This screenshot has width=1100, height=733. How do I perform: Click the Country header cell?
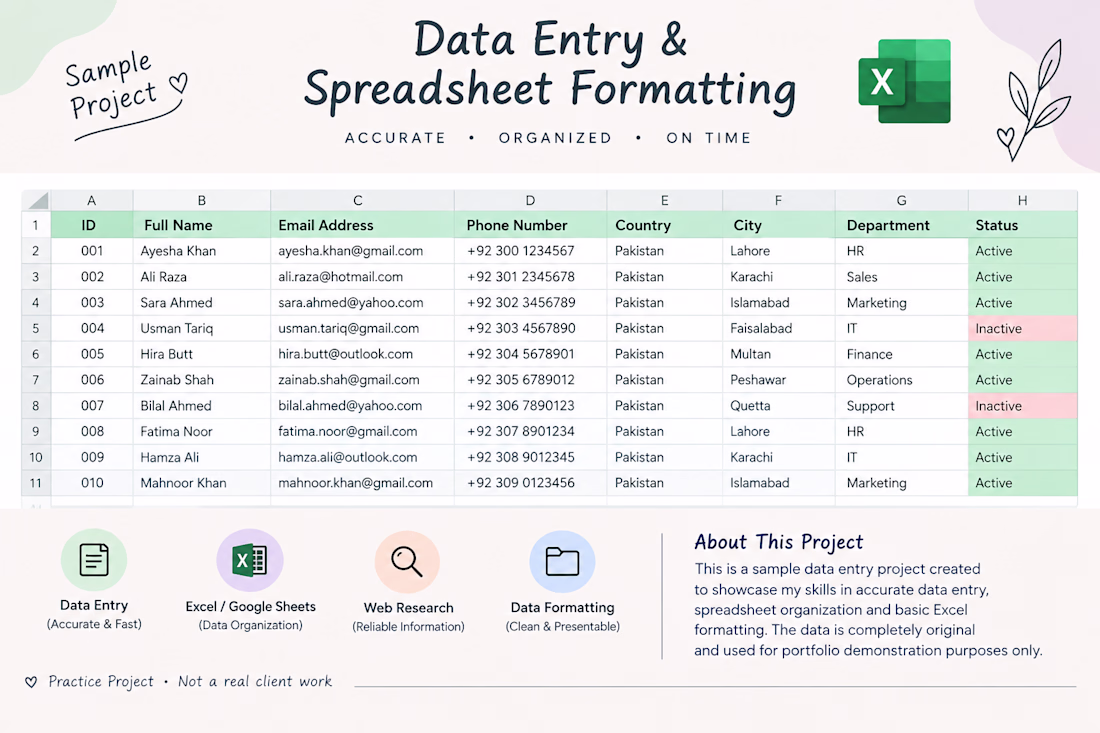664,225
